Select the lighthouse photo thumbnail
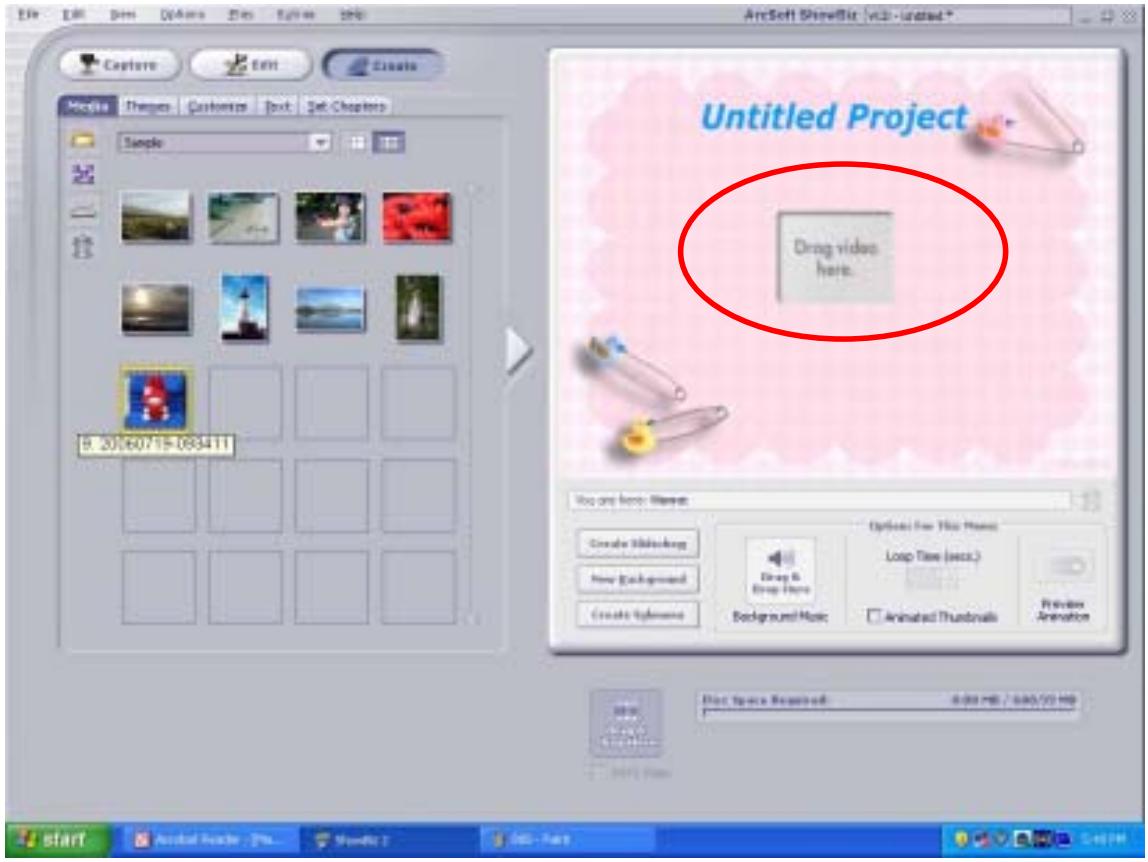Image resolution: width=1148 pixels, height=862 pixels. (x=243, y=306)
